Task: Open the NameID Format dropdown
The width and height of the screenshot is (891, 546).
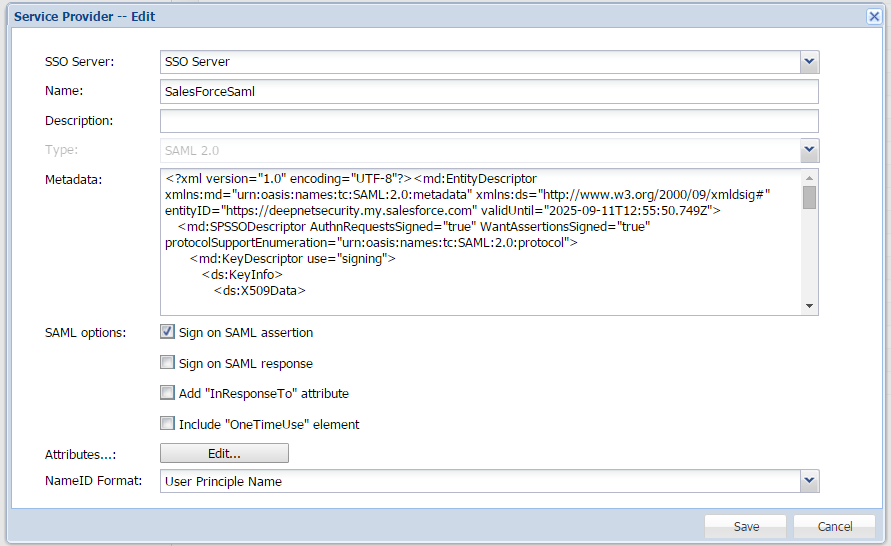Action: click(809, 482)
